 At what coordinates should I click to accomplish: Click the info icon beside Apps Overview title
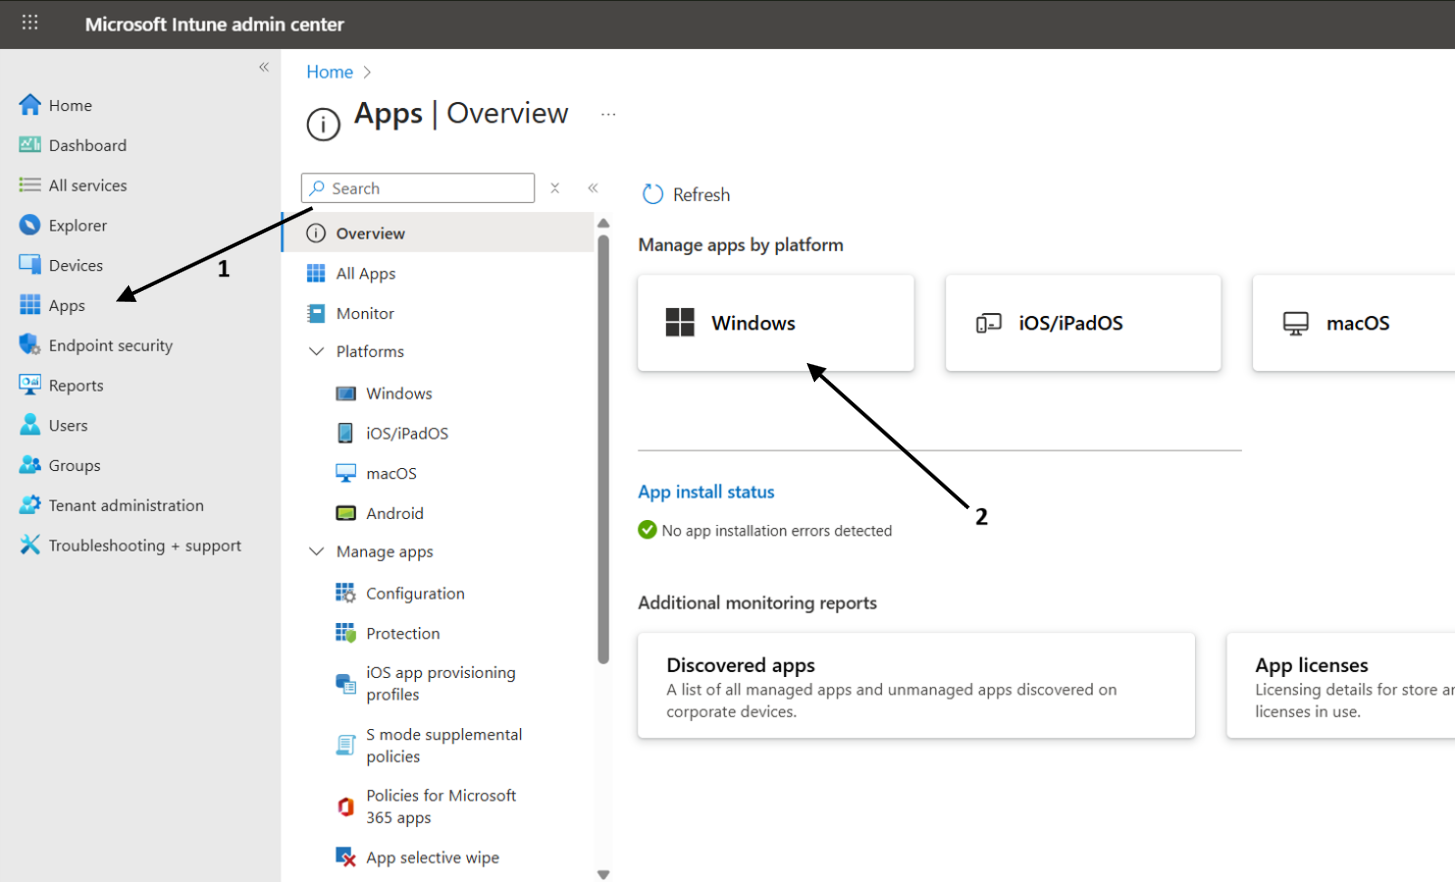(x=323, y=124)
